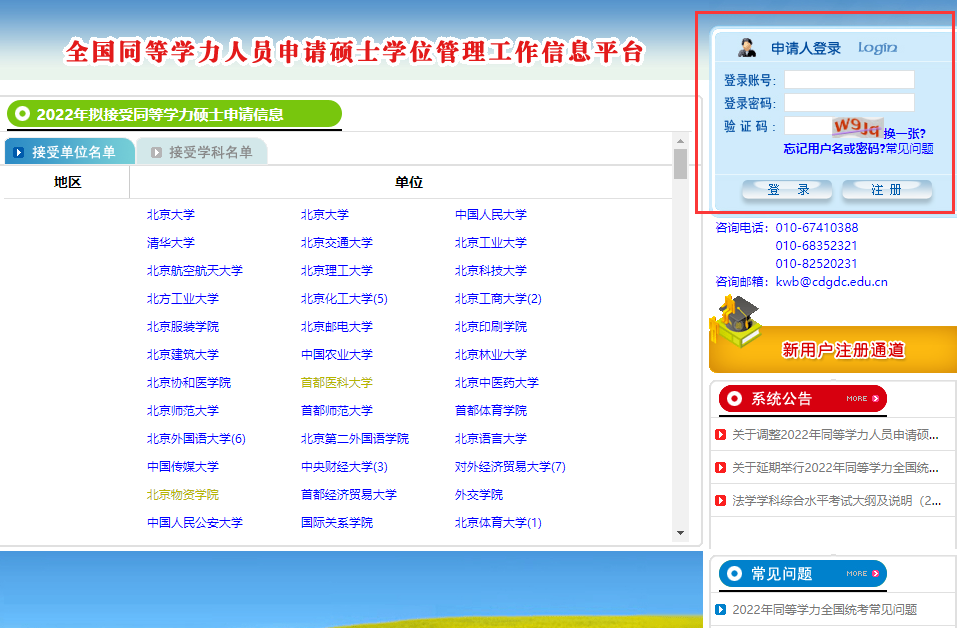Click the circle icon in 系统公告 header
Viewport: 957px width, 628px height.
pyautogui.click(x=734, y=399)
